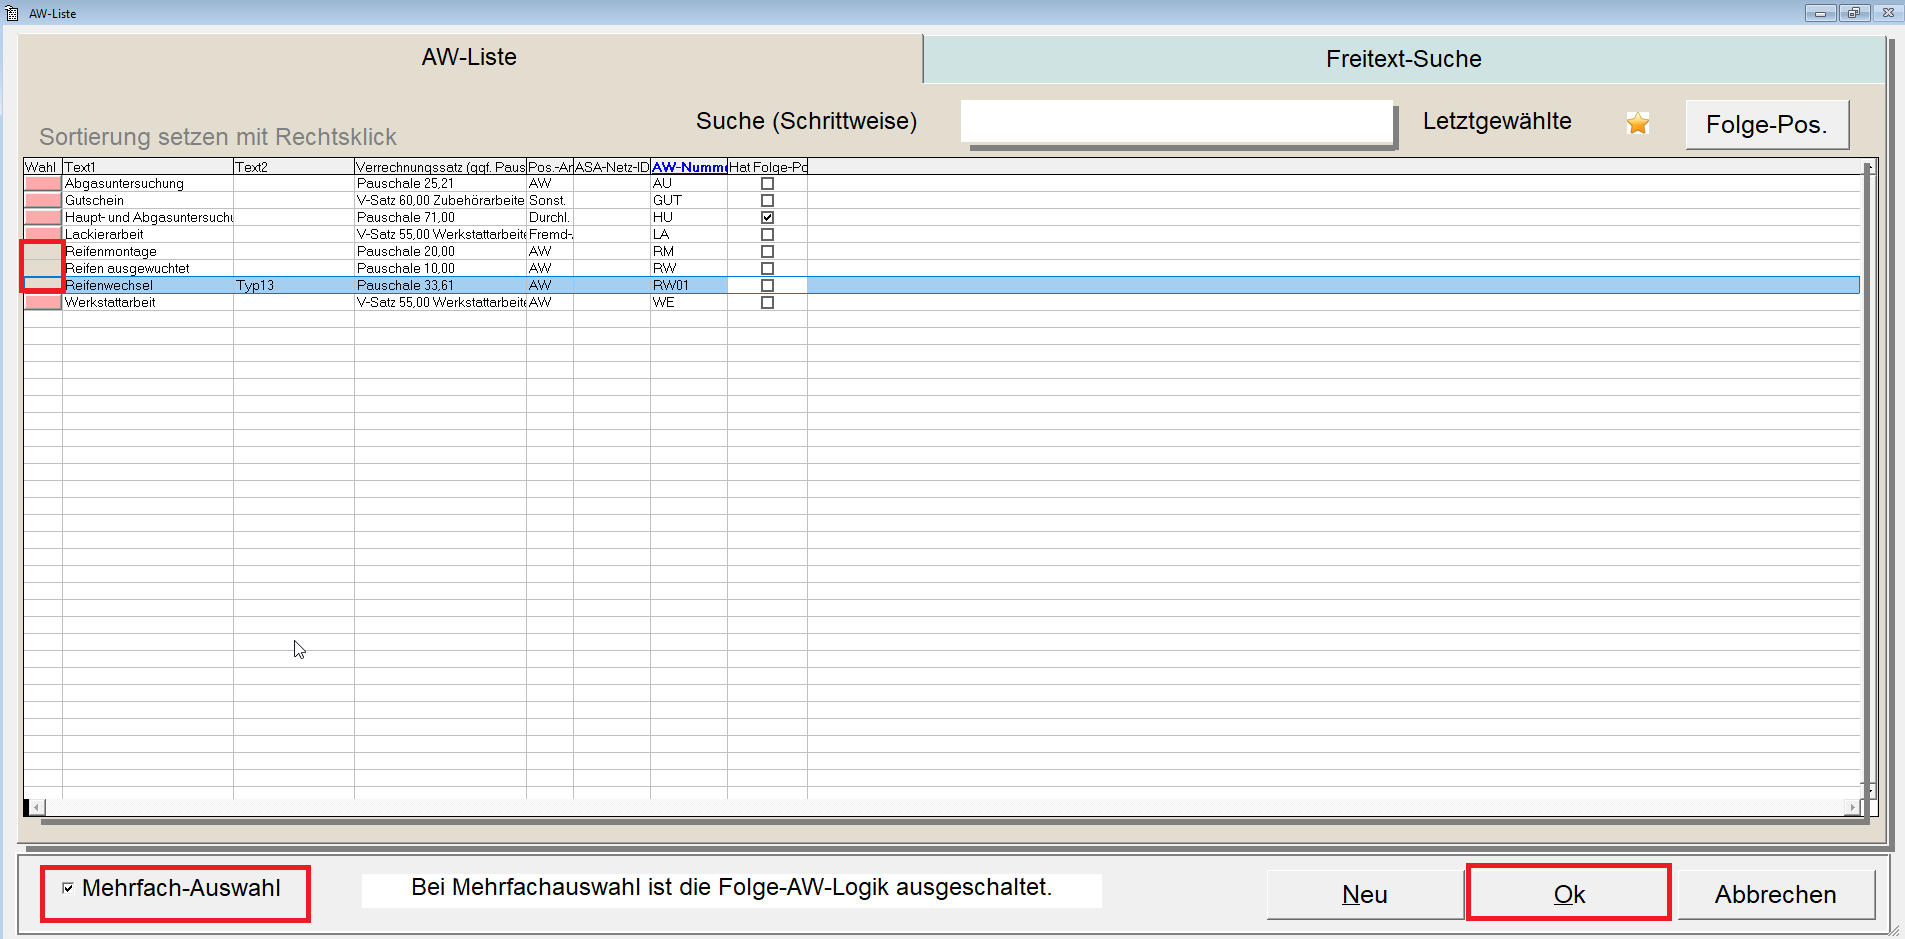Toggle Folge-Pos checkbox in Reifen ausgewuchtet row
The width and height of the screenshot is (1905, 939).
tap(767, 269)
